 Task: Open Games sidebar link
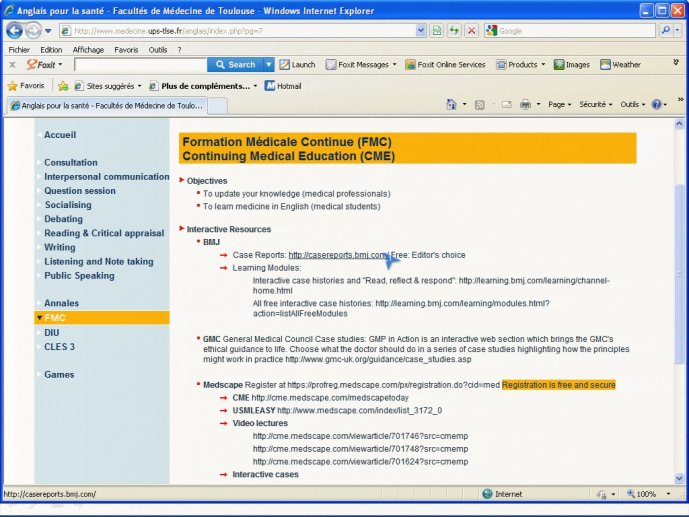[59, 375]
